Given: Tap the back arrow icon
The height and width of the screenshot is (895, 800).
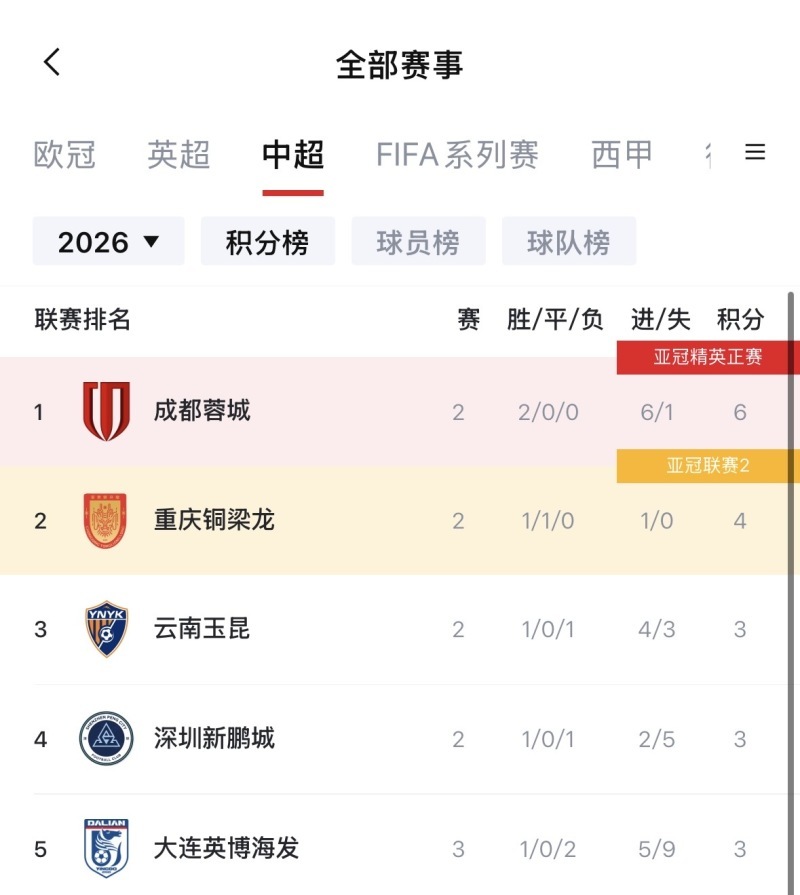Looking at the screenshot, I should coord(52,62).
